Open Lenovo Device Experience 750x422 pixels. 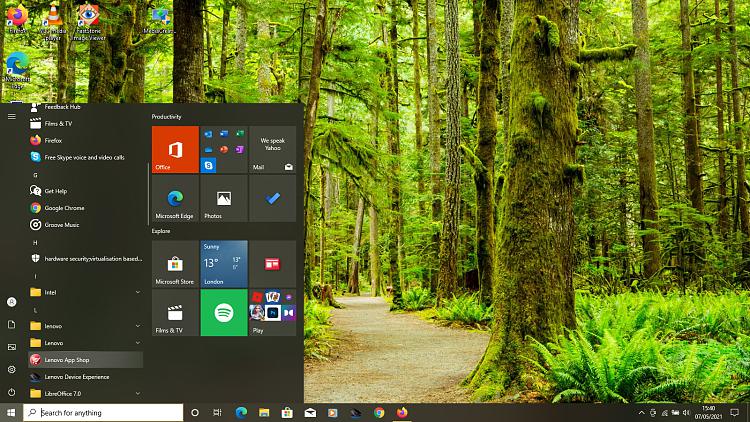point(86,377)
